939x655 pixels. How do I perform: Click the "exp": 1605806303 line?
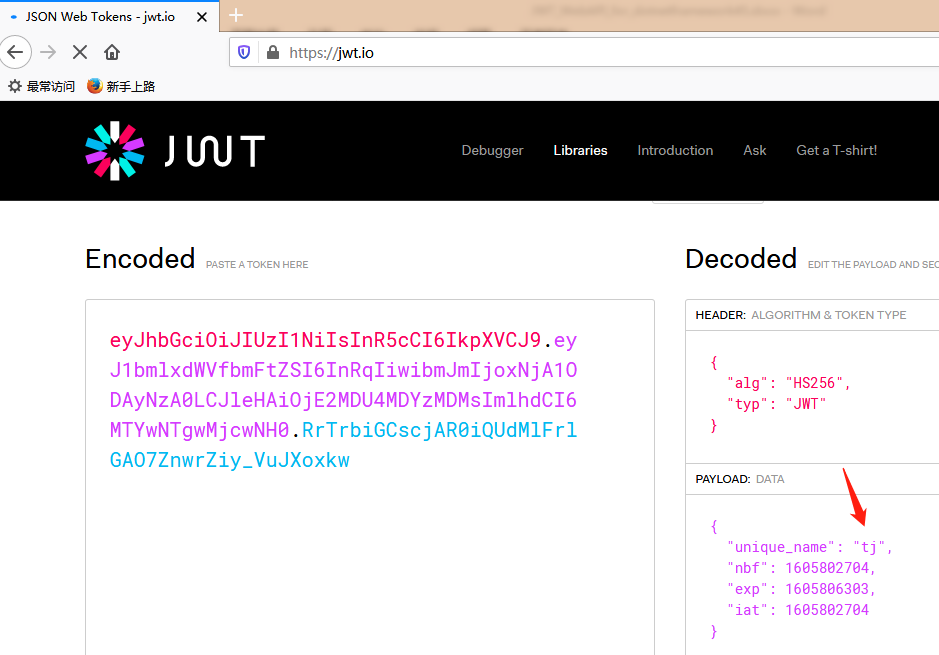[x=801, y=589]
